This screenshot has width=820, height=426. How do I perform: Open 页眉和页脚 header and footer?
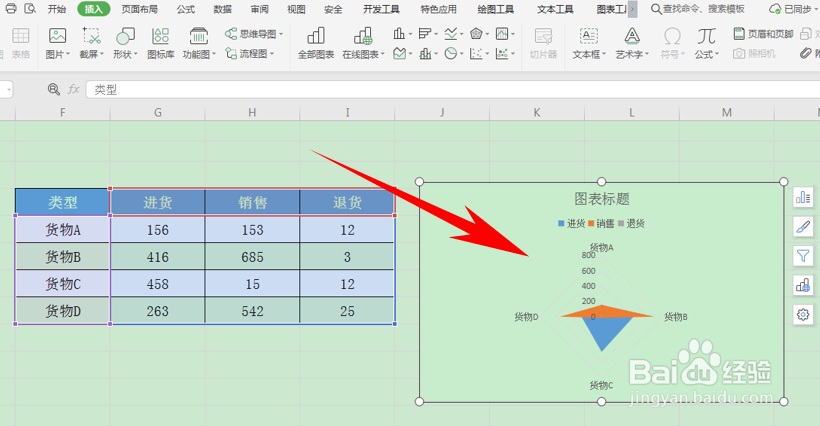(764, 34)
